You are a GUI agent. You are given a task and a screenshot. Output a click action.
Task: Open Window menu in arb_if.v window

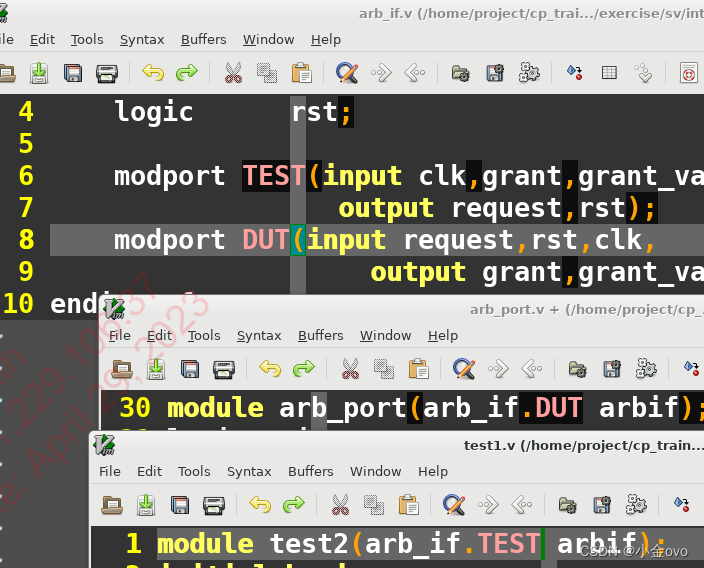pos(268,40)
